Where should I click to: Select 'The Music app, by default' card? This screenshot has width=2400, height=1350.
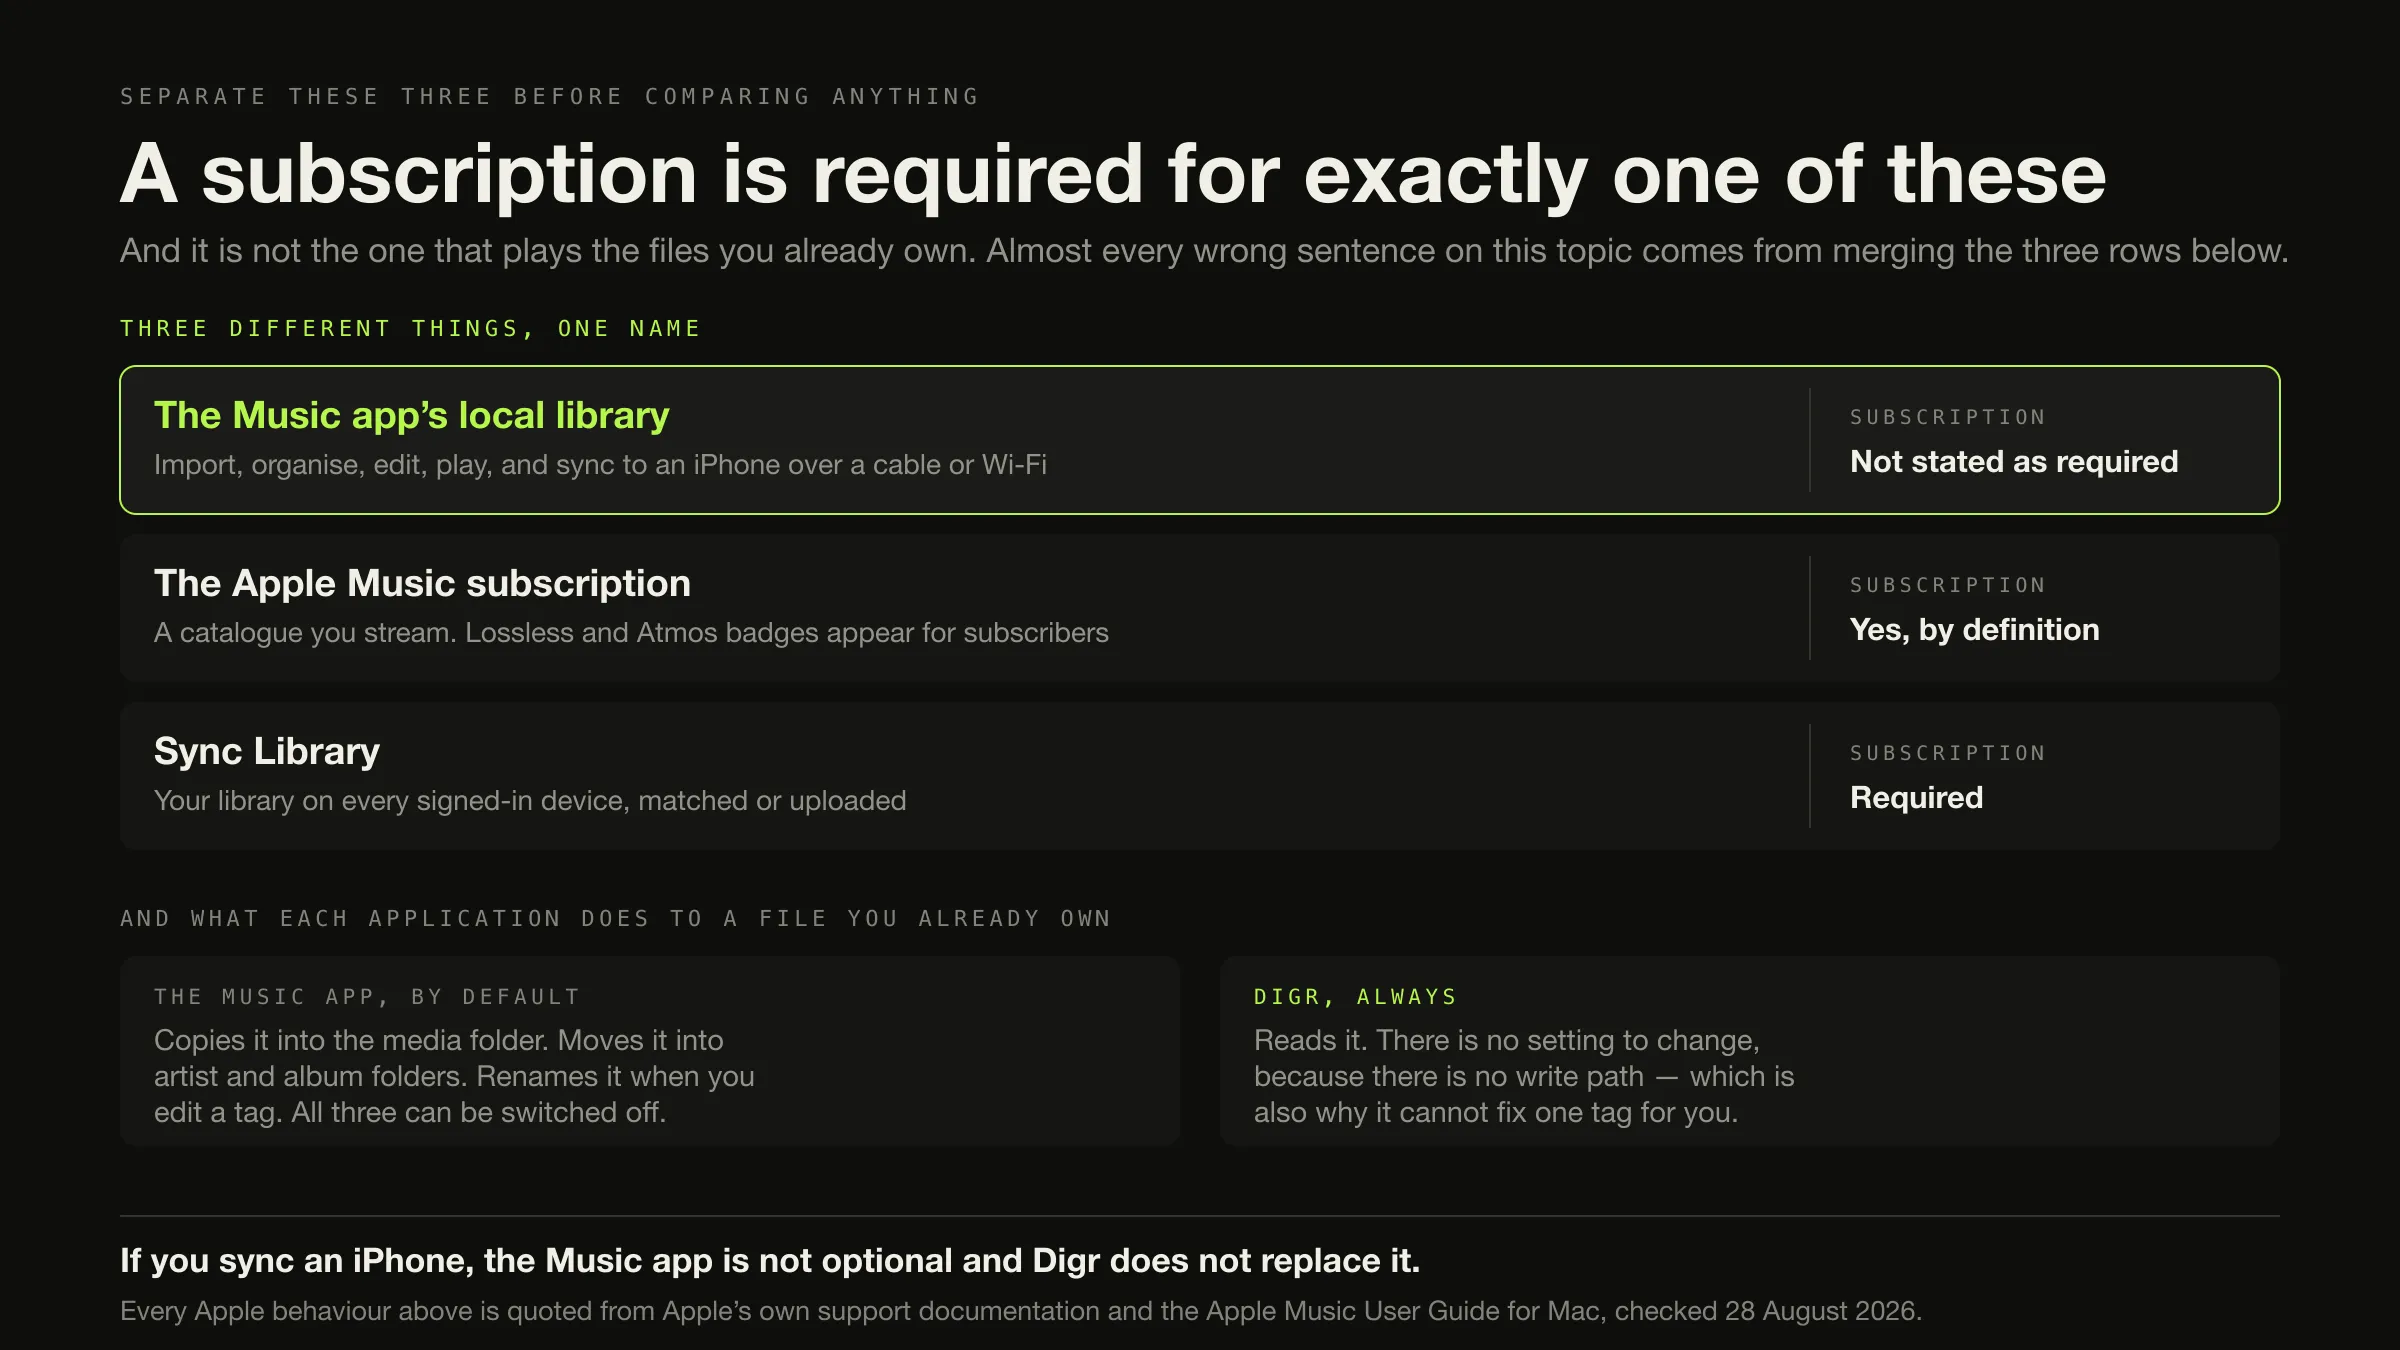650,1051
